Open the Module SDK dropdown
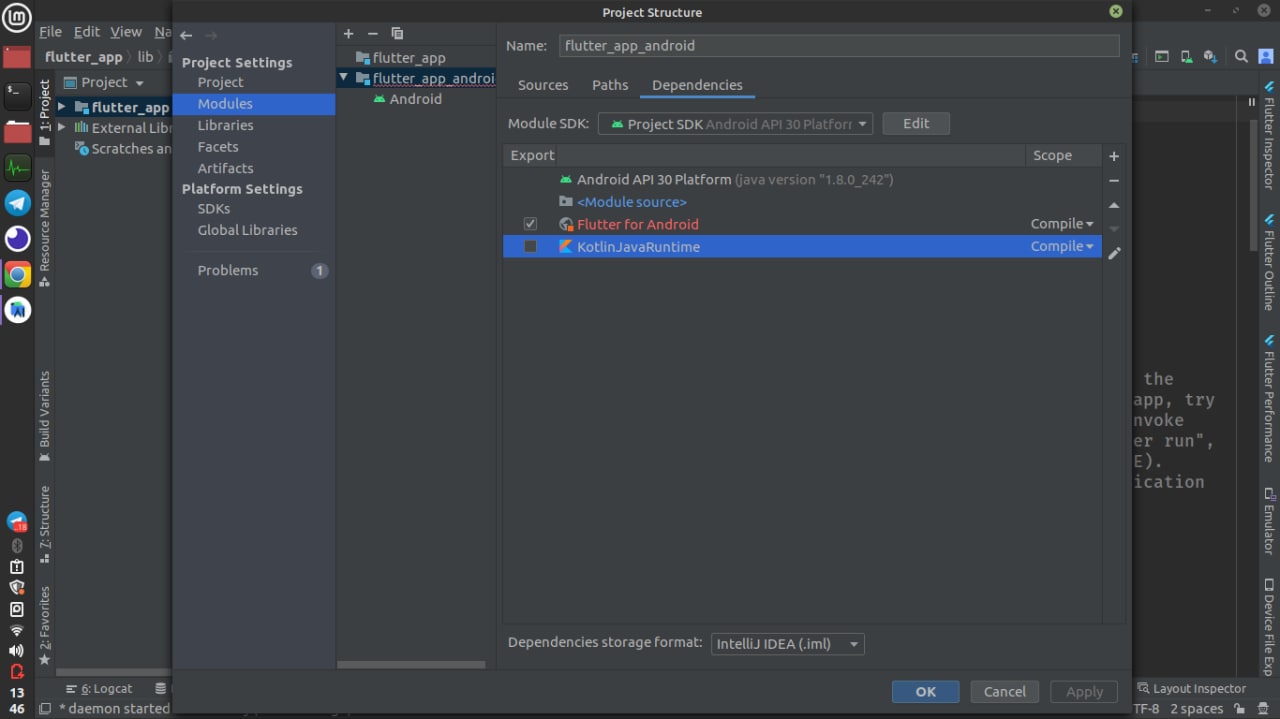1280x719 pixels. (x=735, y=124)
